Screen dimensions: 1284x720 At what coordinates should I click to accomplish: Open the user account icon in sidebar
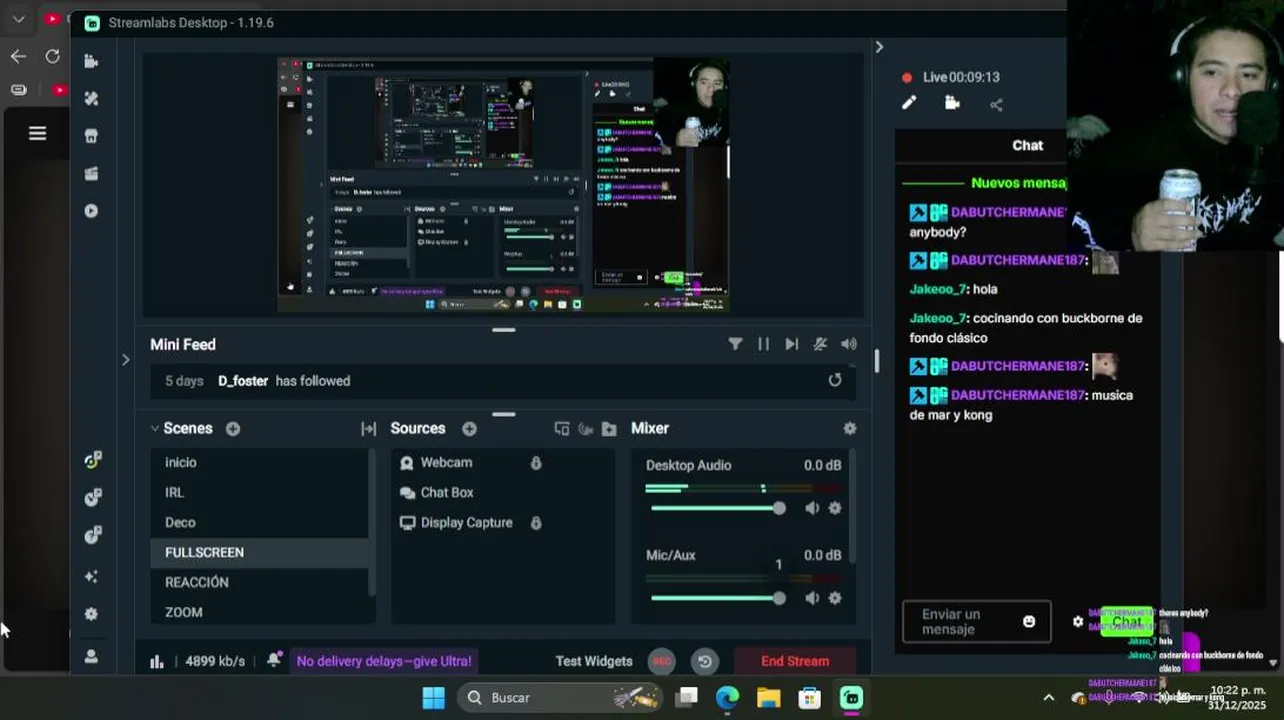click(x=91, y=656)
